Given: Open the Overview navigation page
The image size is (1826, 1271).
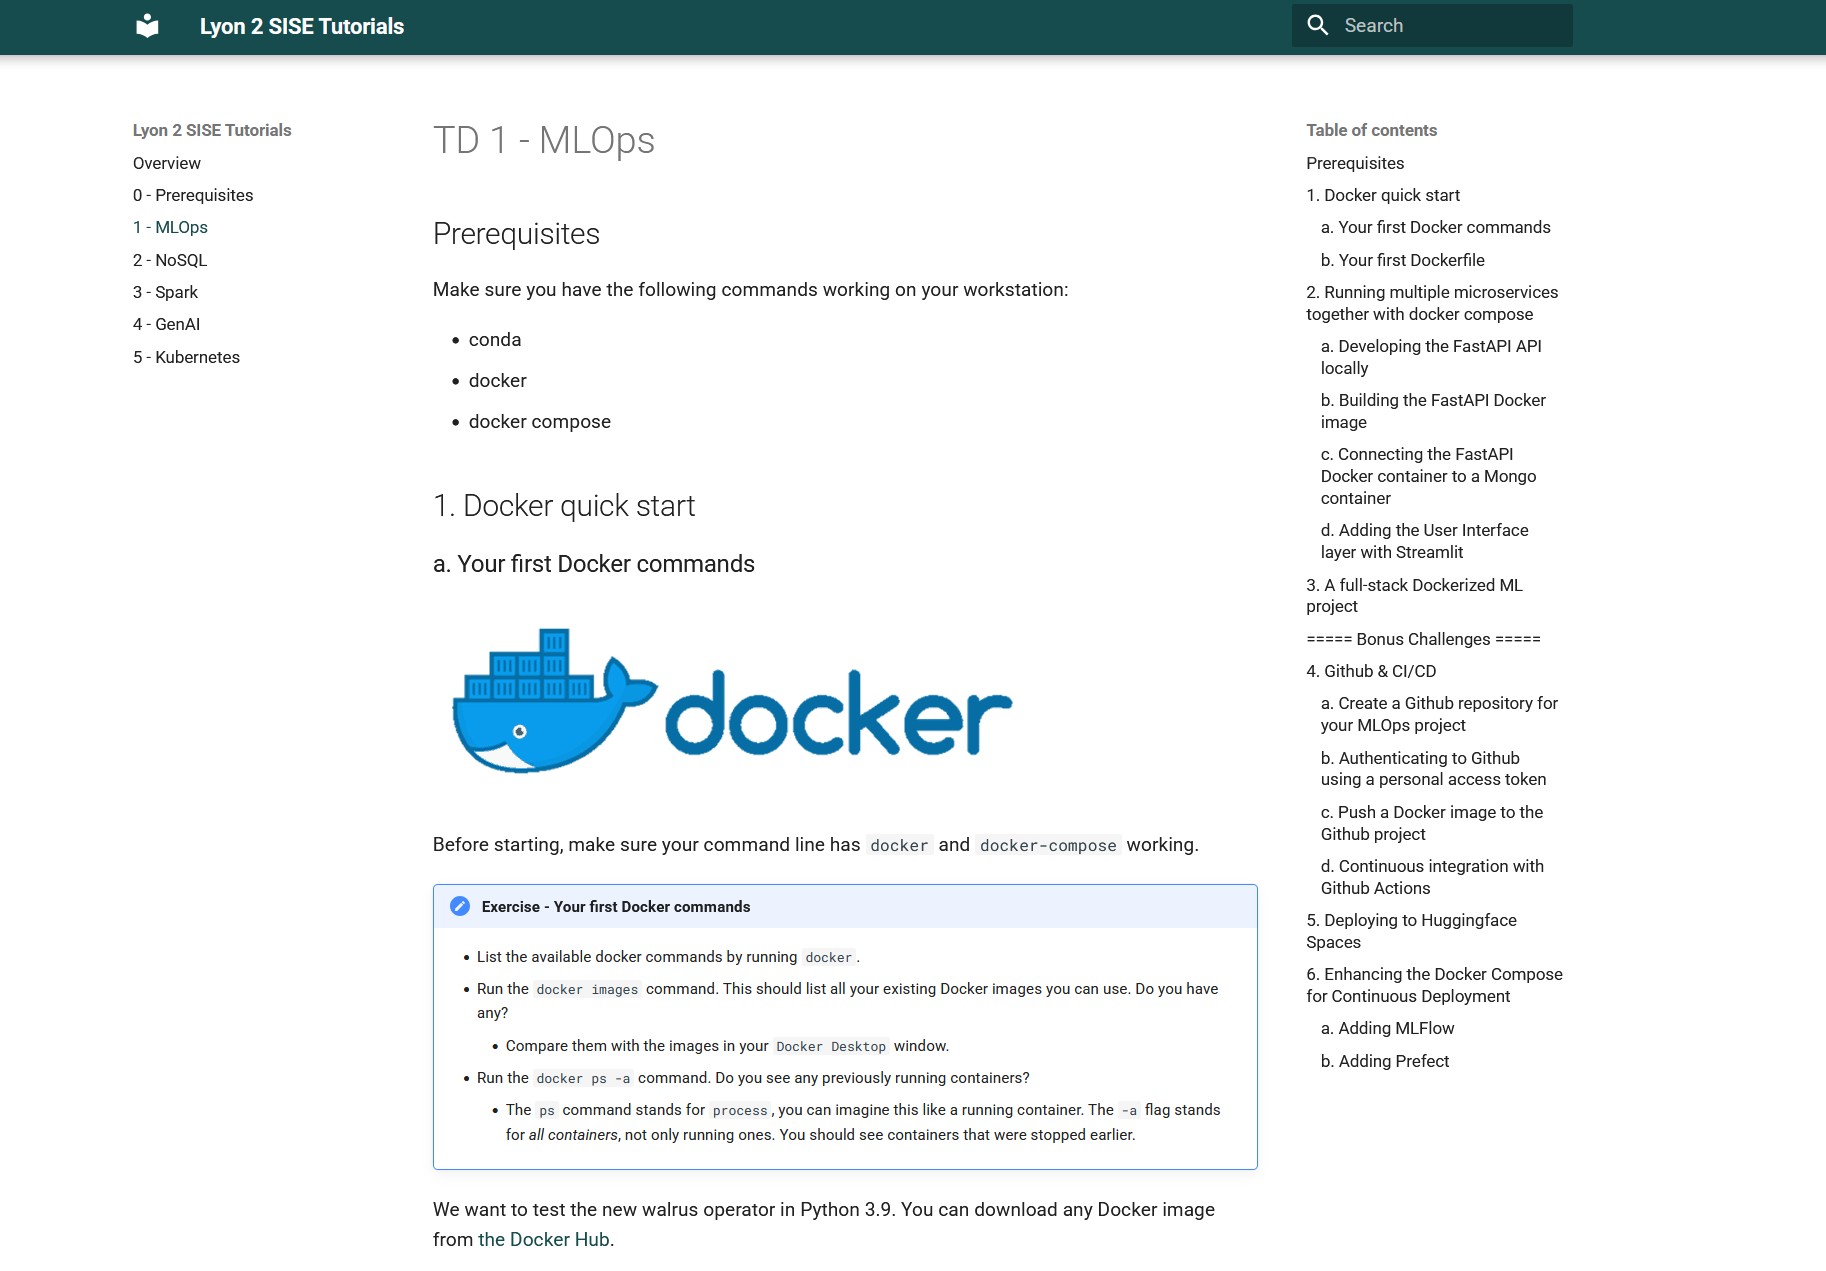Looking at the screenshot, I should click(x=166, y=163).
